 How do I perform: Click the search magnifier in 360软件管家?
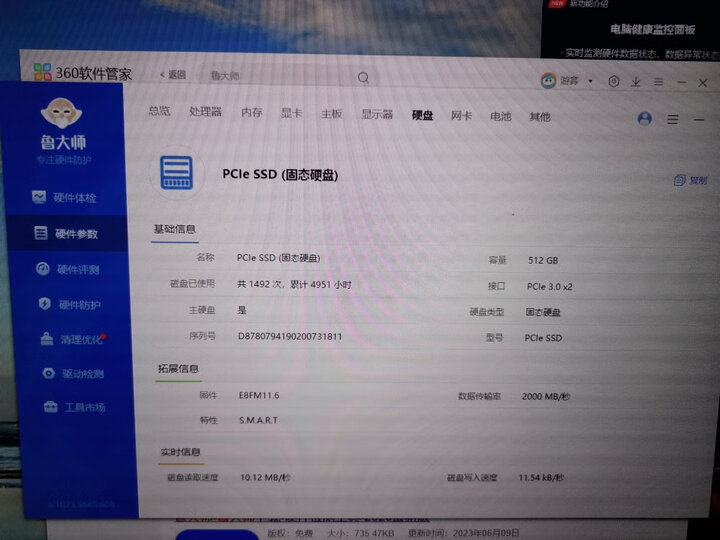363,77
